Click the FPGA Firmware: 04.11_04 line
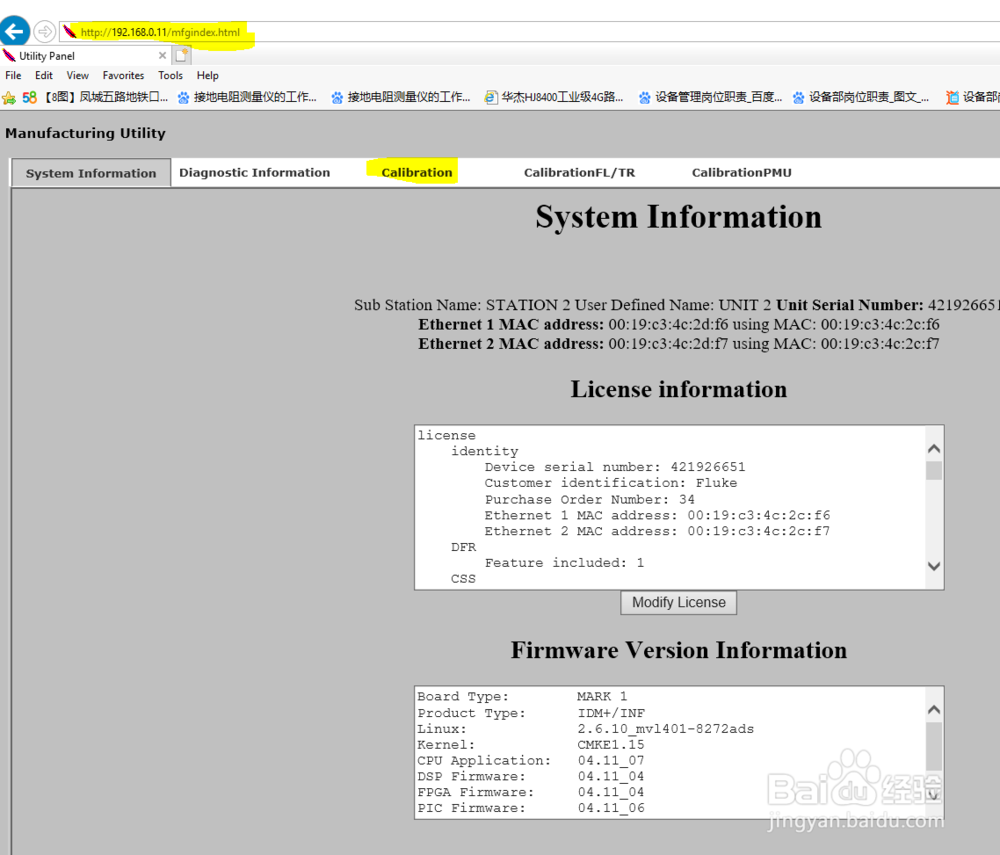 (531, 792)
